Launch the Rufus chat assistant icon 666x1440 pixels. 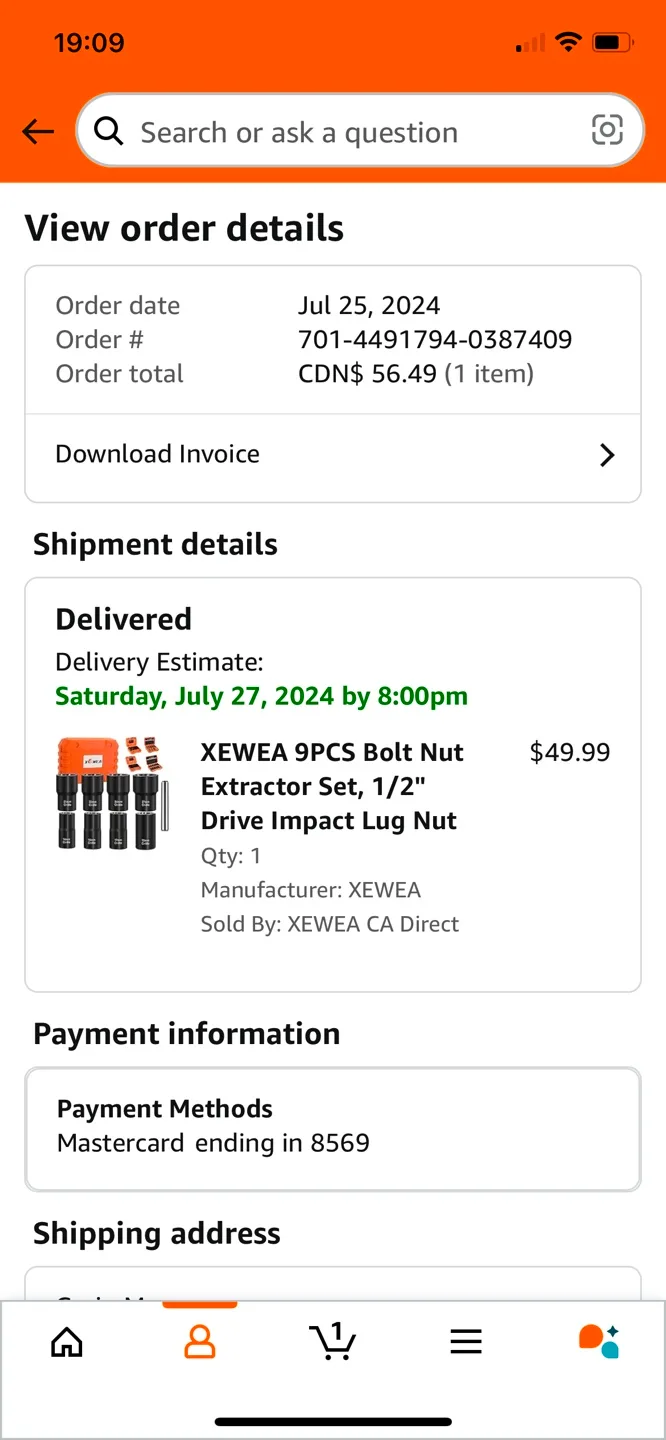[x=597, y=1341]
